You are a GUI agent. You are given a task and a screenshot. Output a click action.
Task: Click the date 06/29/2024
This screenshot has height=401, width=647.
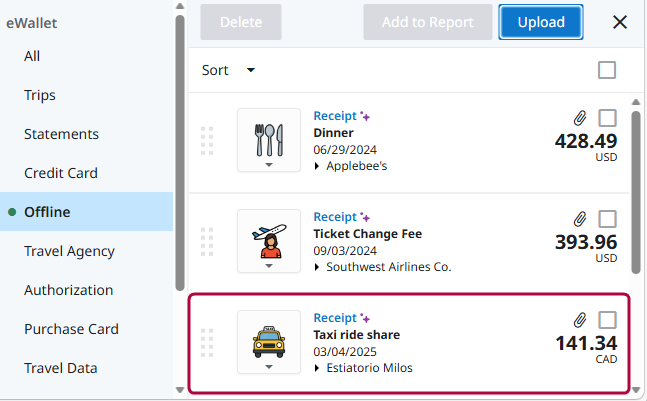pos(345,150)
